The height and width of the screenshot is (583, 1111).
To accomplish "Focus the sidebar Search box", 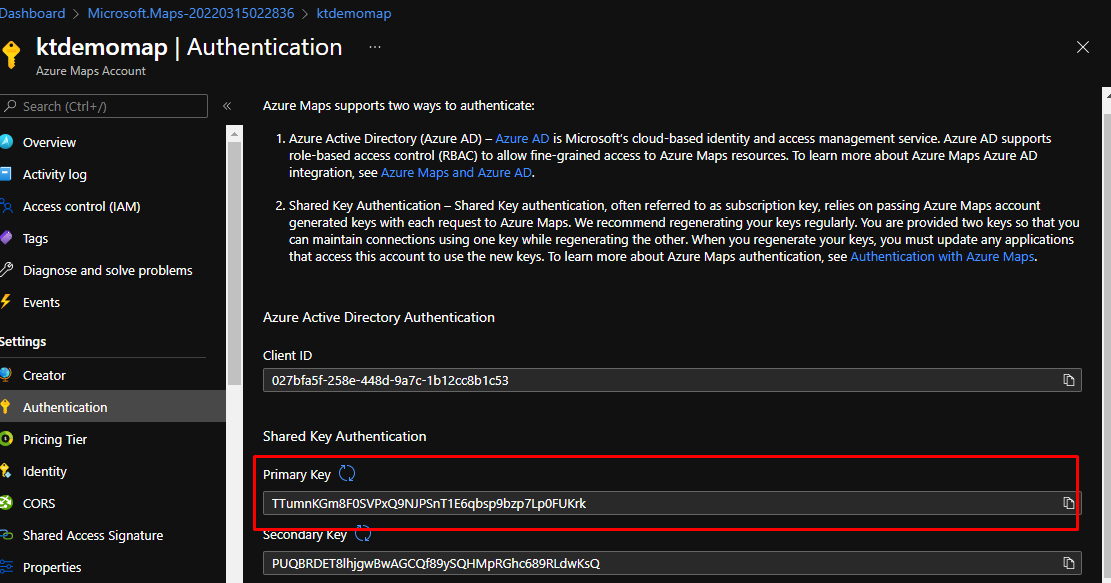I will (104, 106).
